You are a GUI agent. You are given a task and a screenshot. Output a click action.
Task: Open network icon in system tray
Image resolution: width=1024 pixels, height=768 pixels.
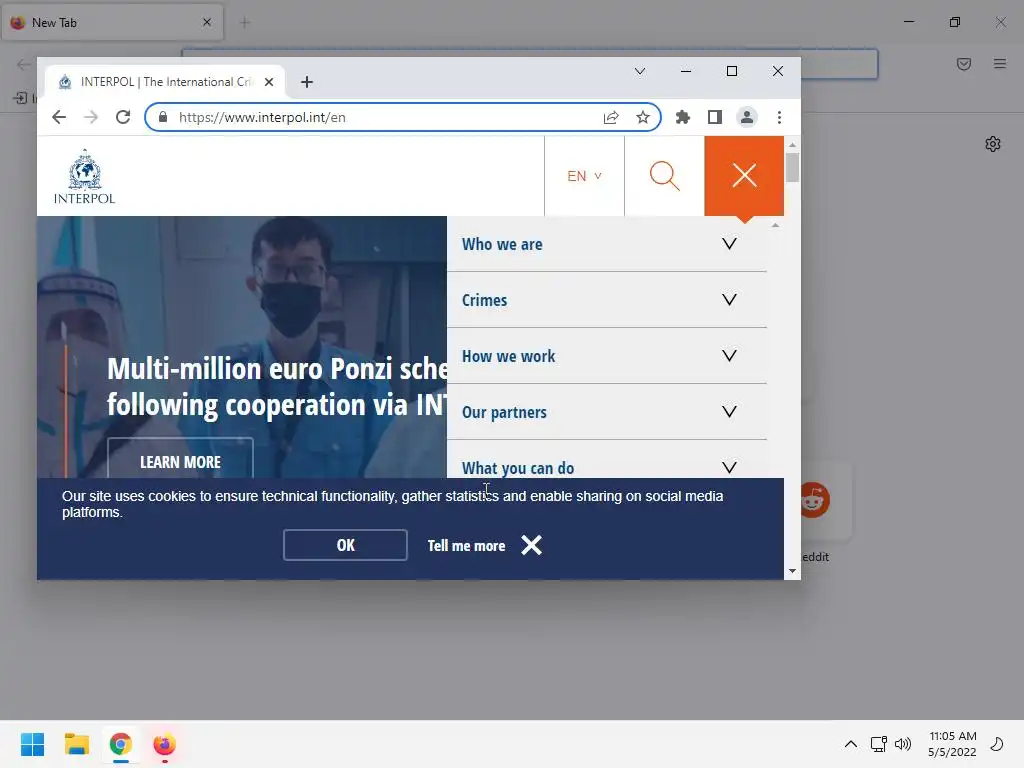coord(878,744)
